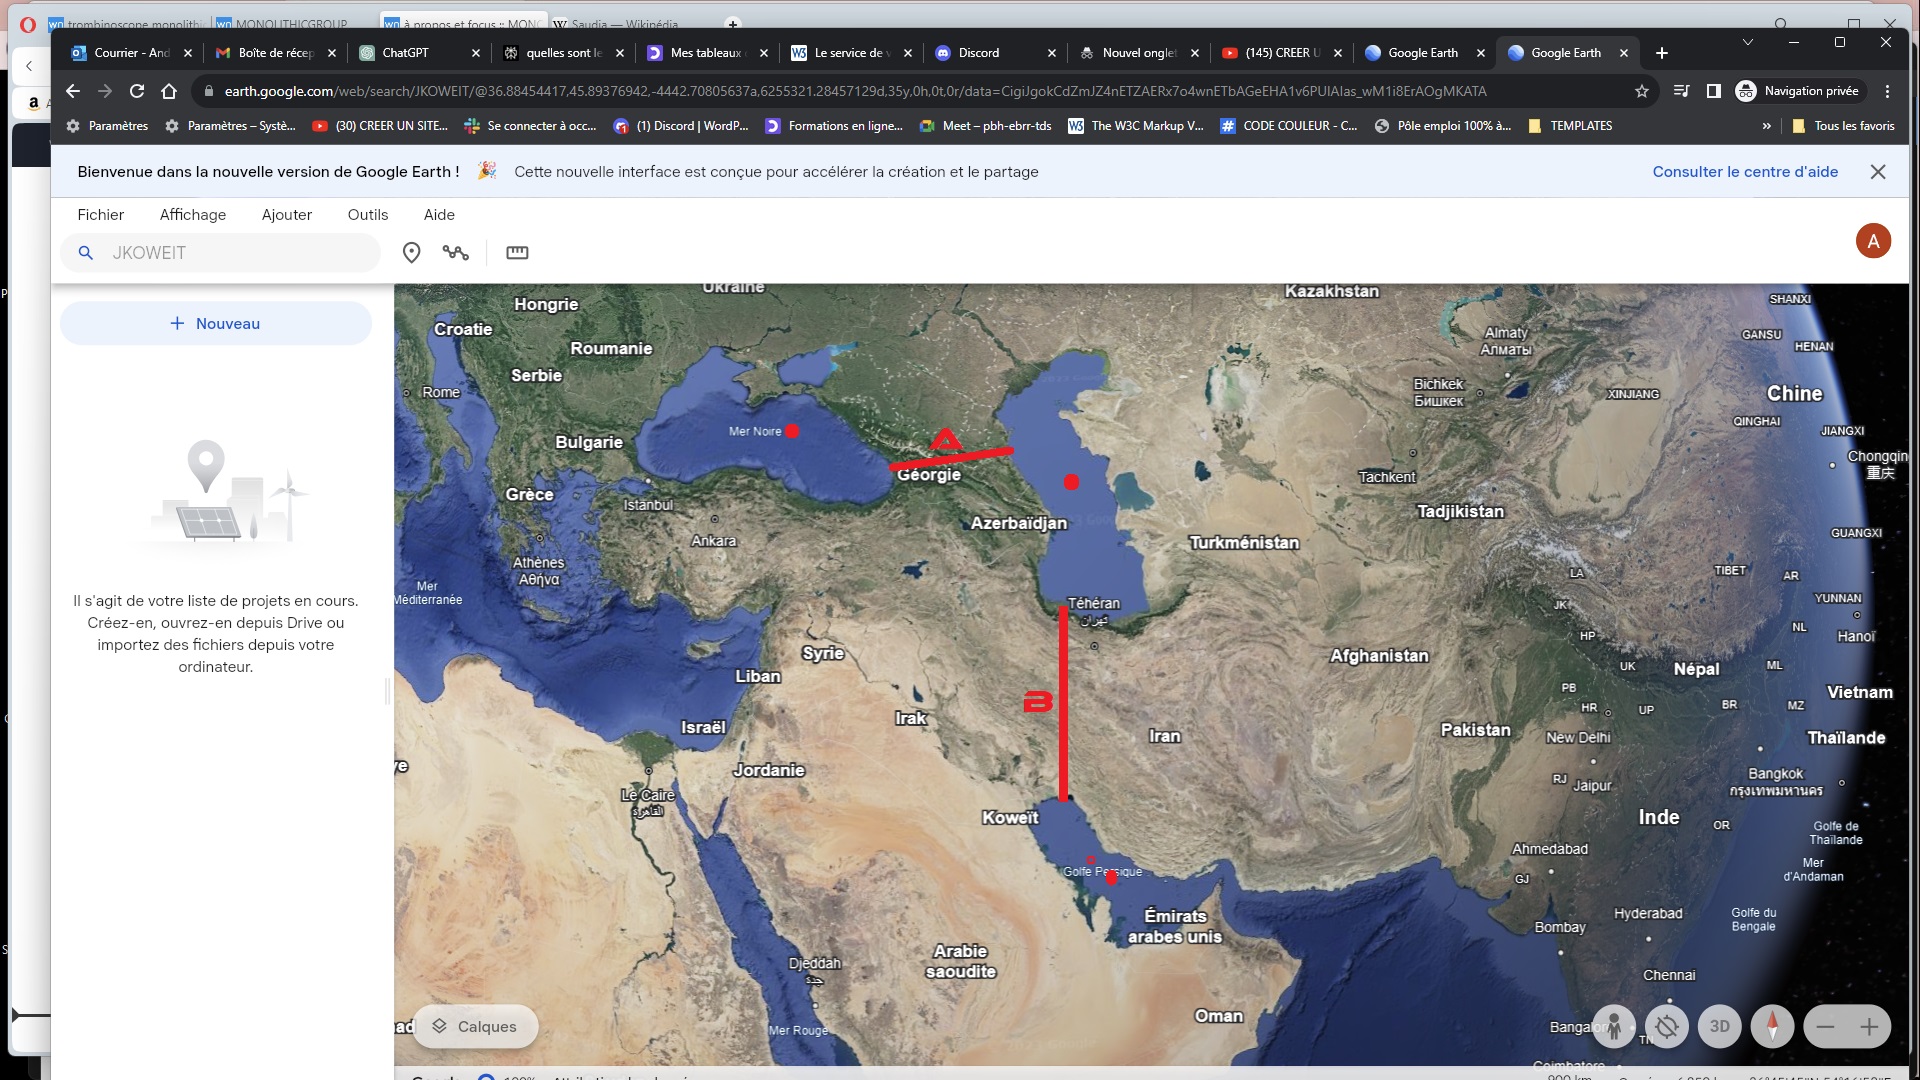1920x1080 pixels.
Task: Click the Géorgie map label
Action: [x=929, y=475]
